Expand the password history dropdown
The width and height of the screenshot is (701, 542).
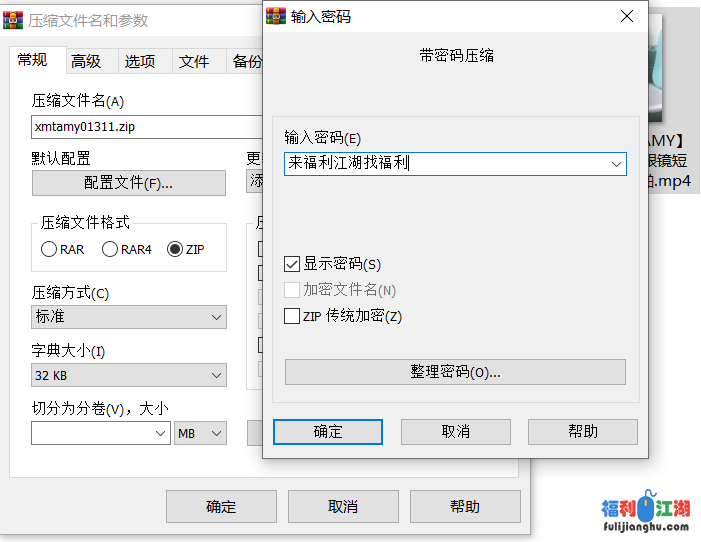pos(616,164)
